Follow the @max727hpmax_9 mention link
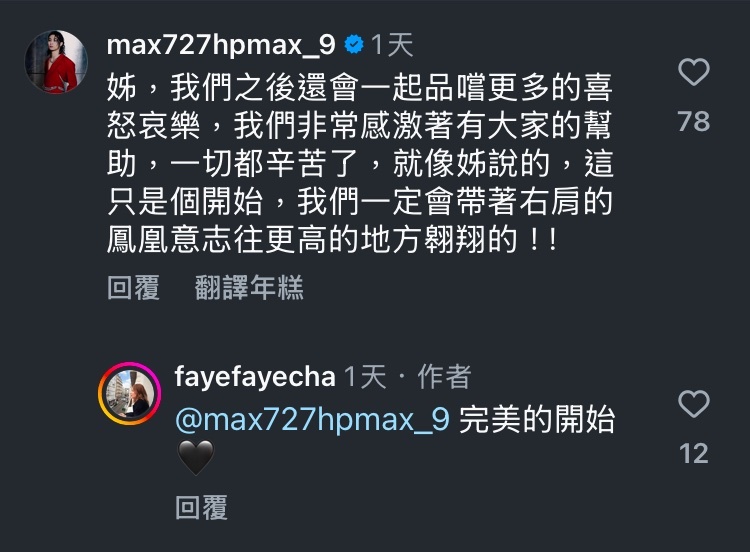 312,420
